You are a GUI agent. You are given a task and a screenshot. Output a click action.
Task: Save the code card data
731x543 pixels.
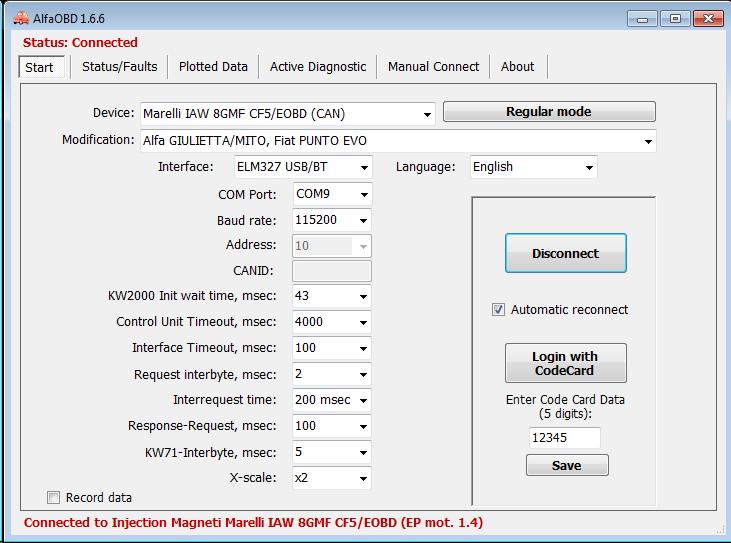pos(566,465)
